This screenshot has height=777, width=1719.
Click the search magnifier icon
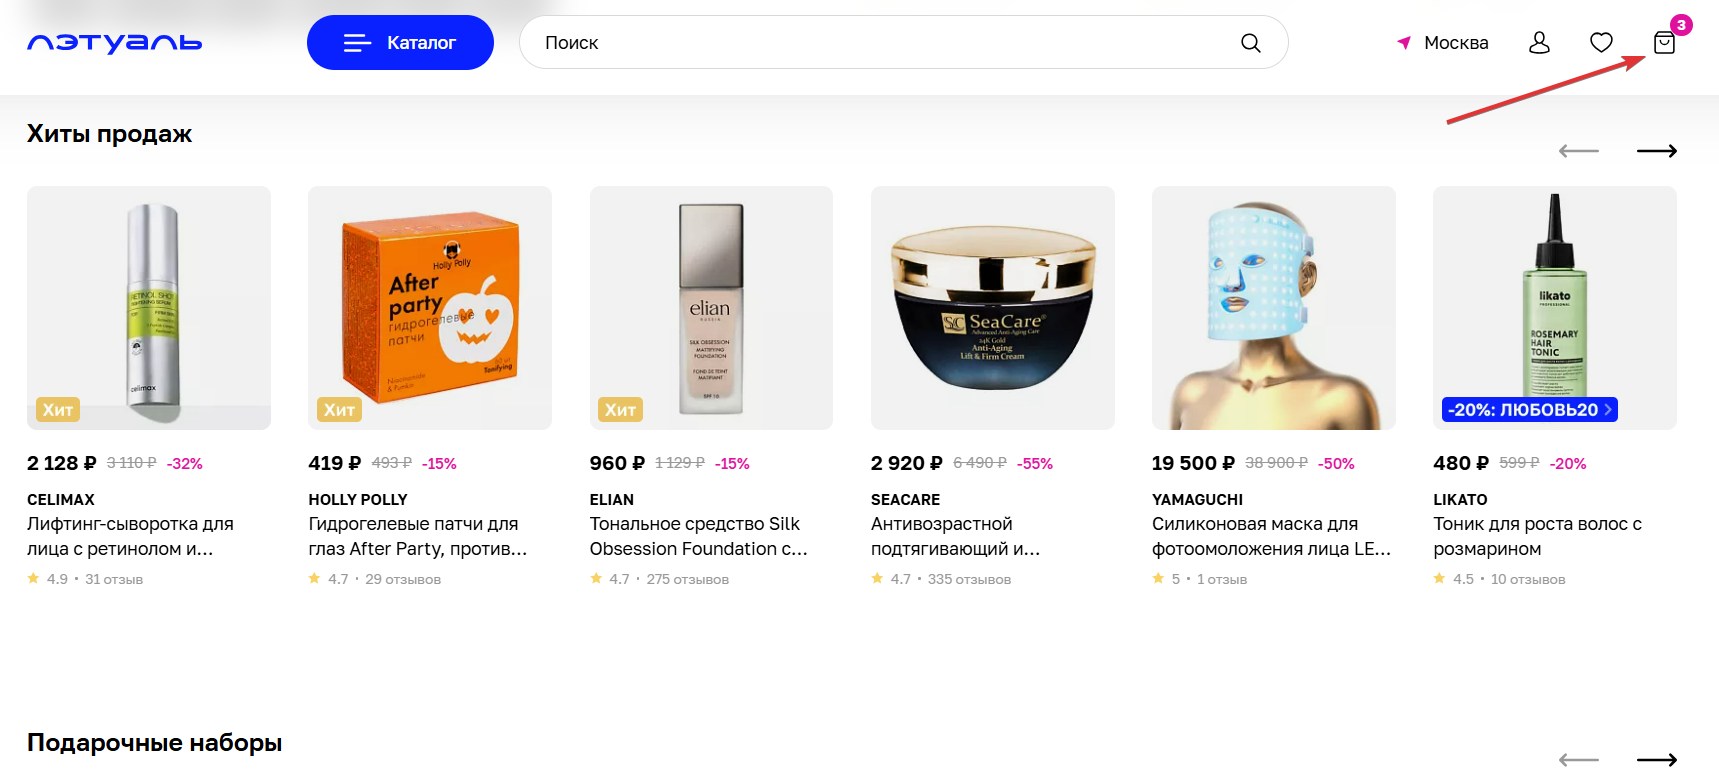tap(1250, 43)
